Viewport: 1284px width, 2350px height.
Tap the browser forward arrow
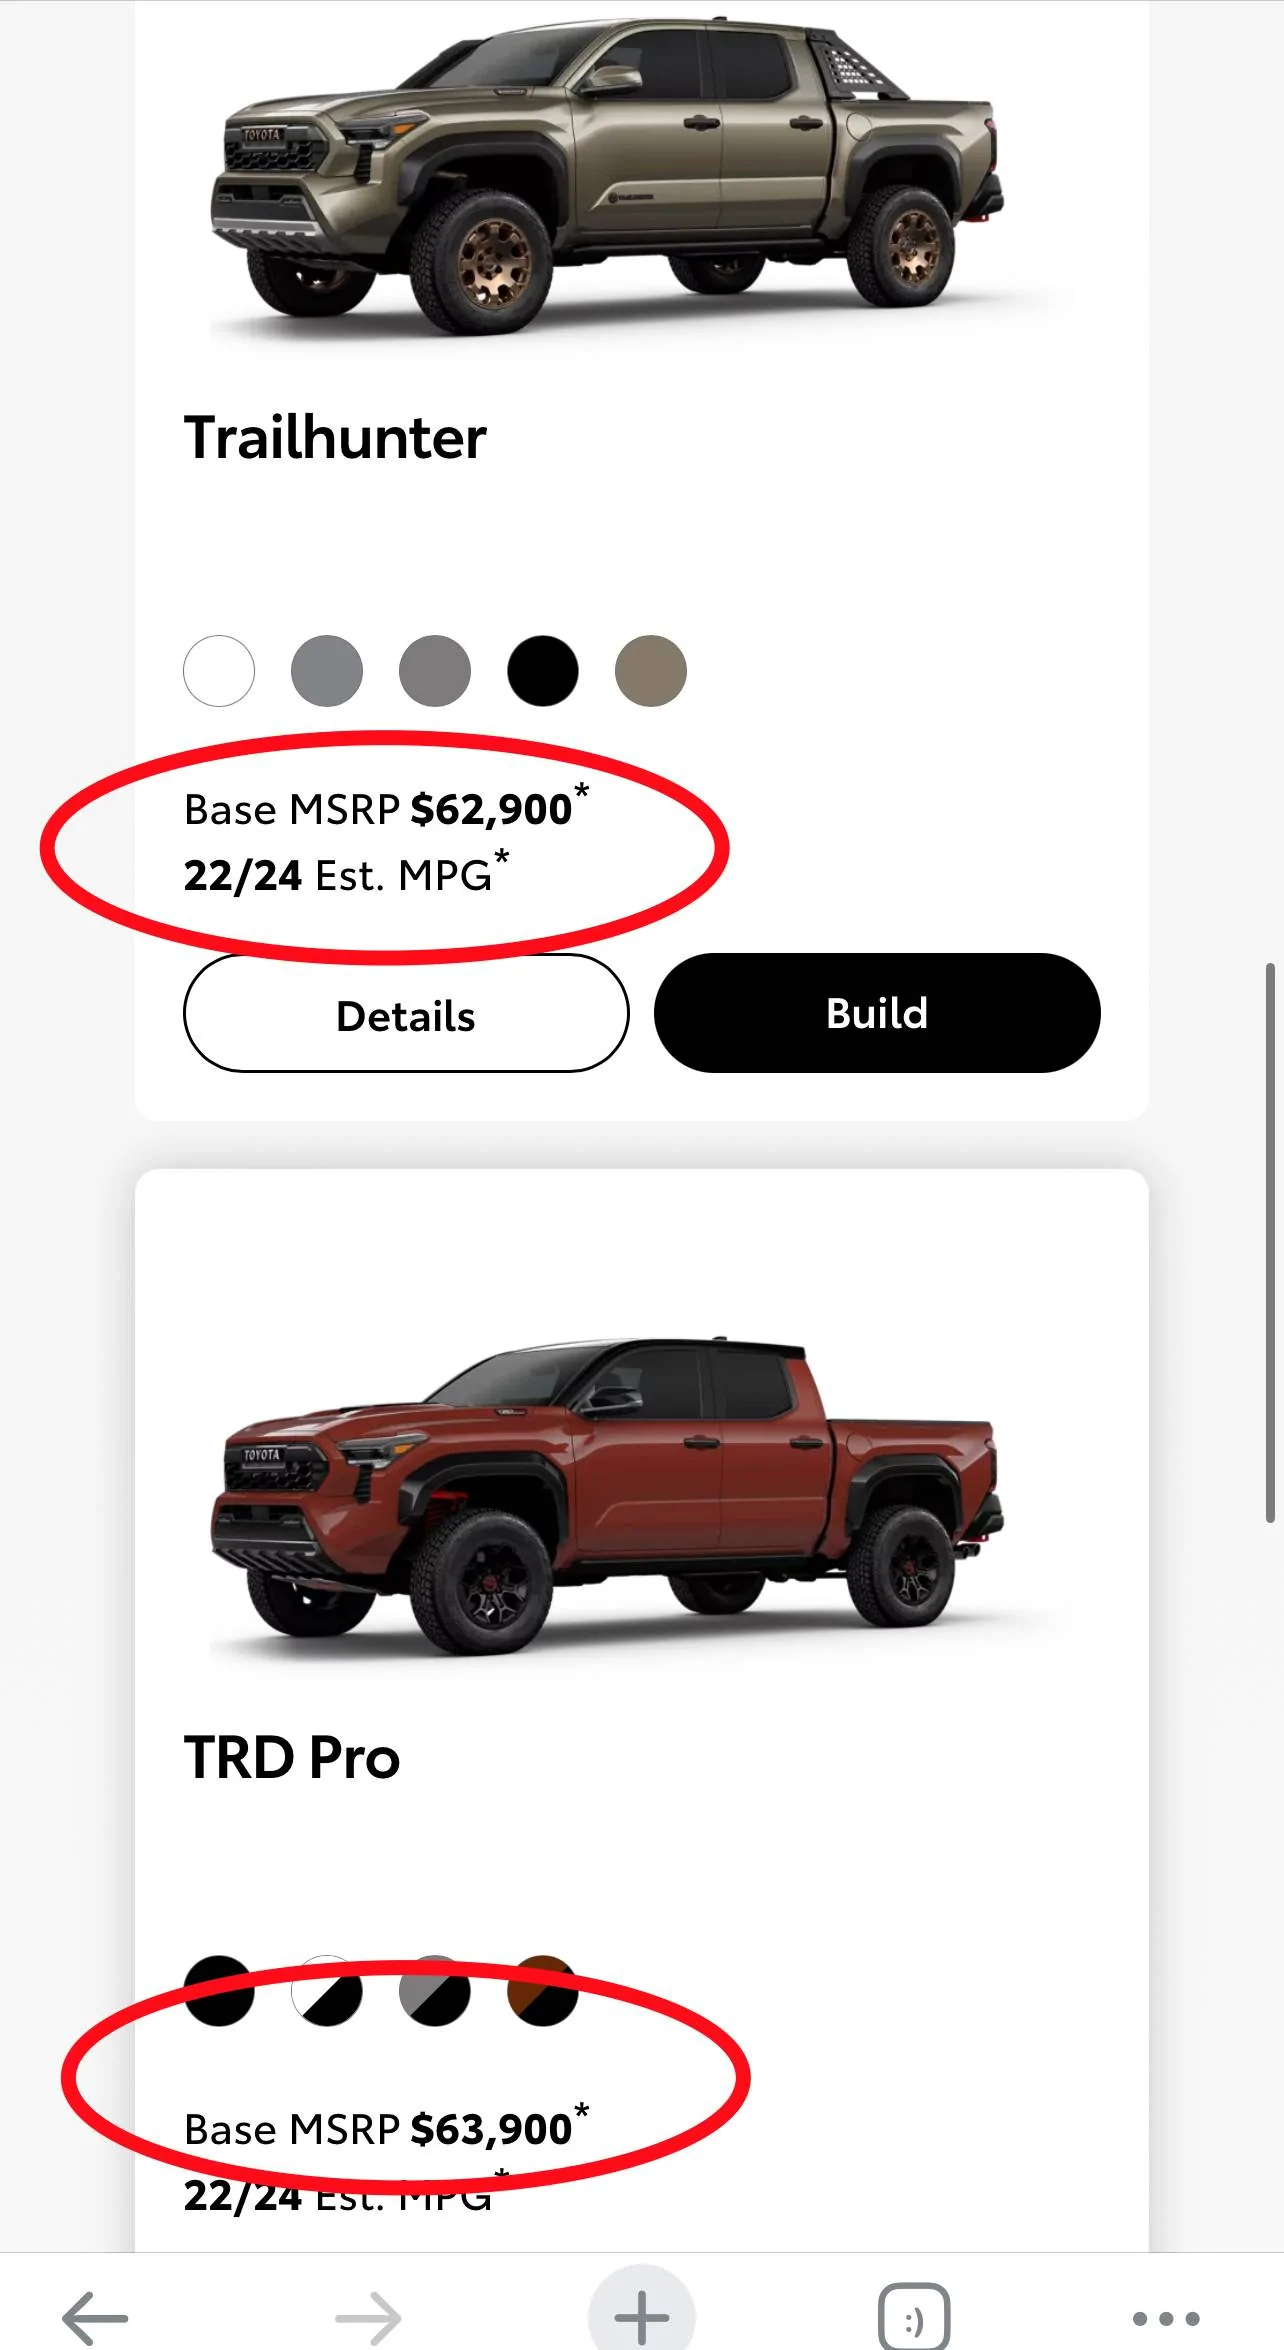pos(368,2316)
